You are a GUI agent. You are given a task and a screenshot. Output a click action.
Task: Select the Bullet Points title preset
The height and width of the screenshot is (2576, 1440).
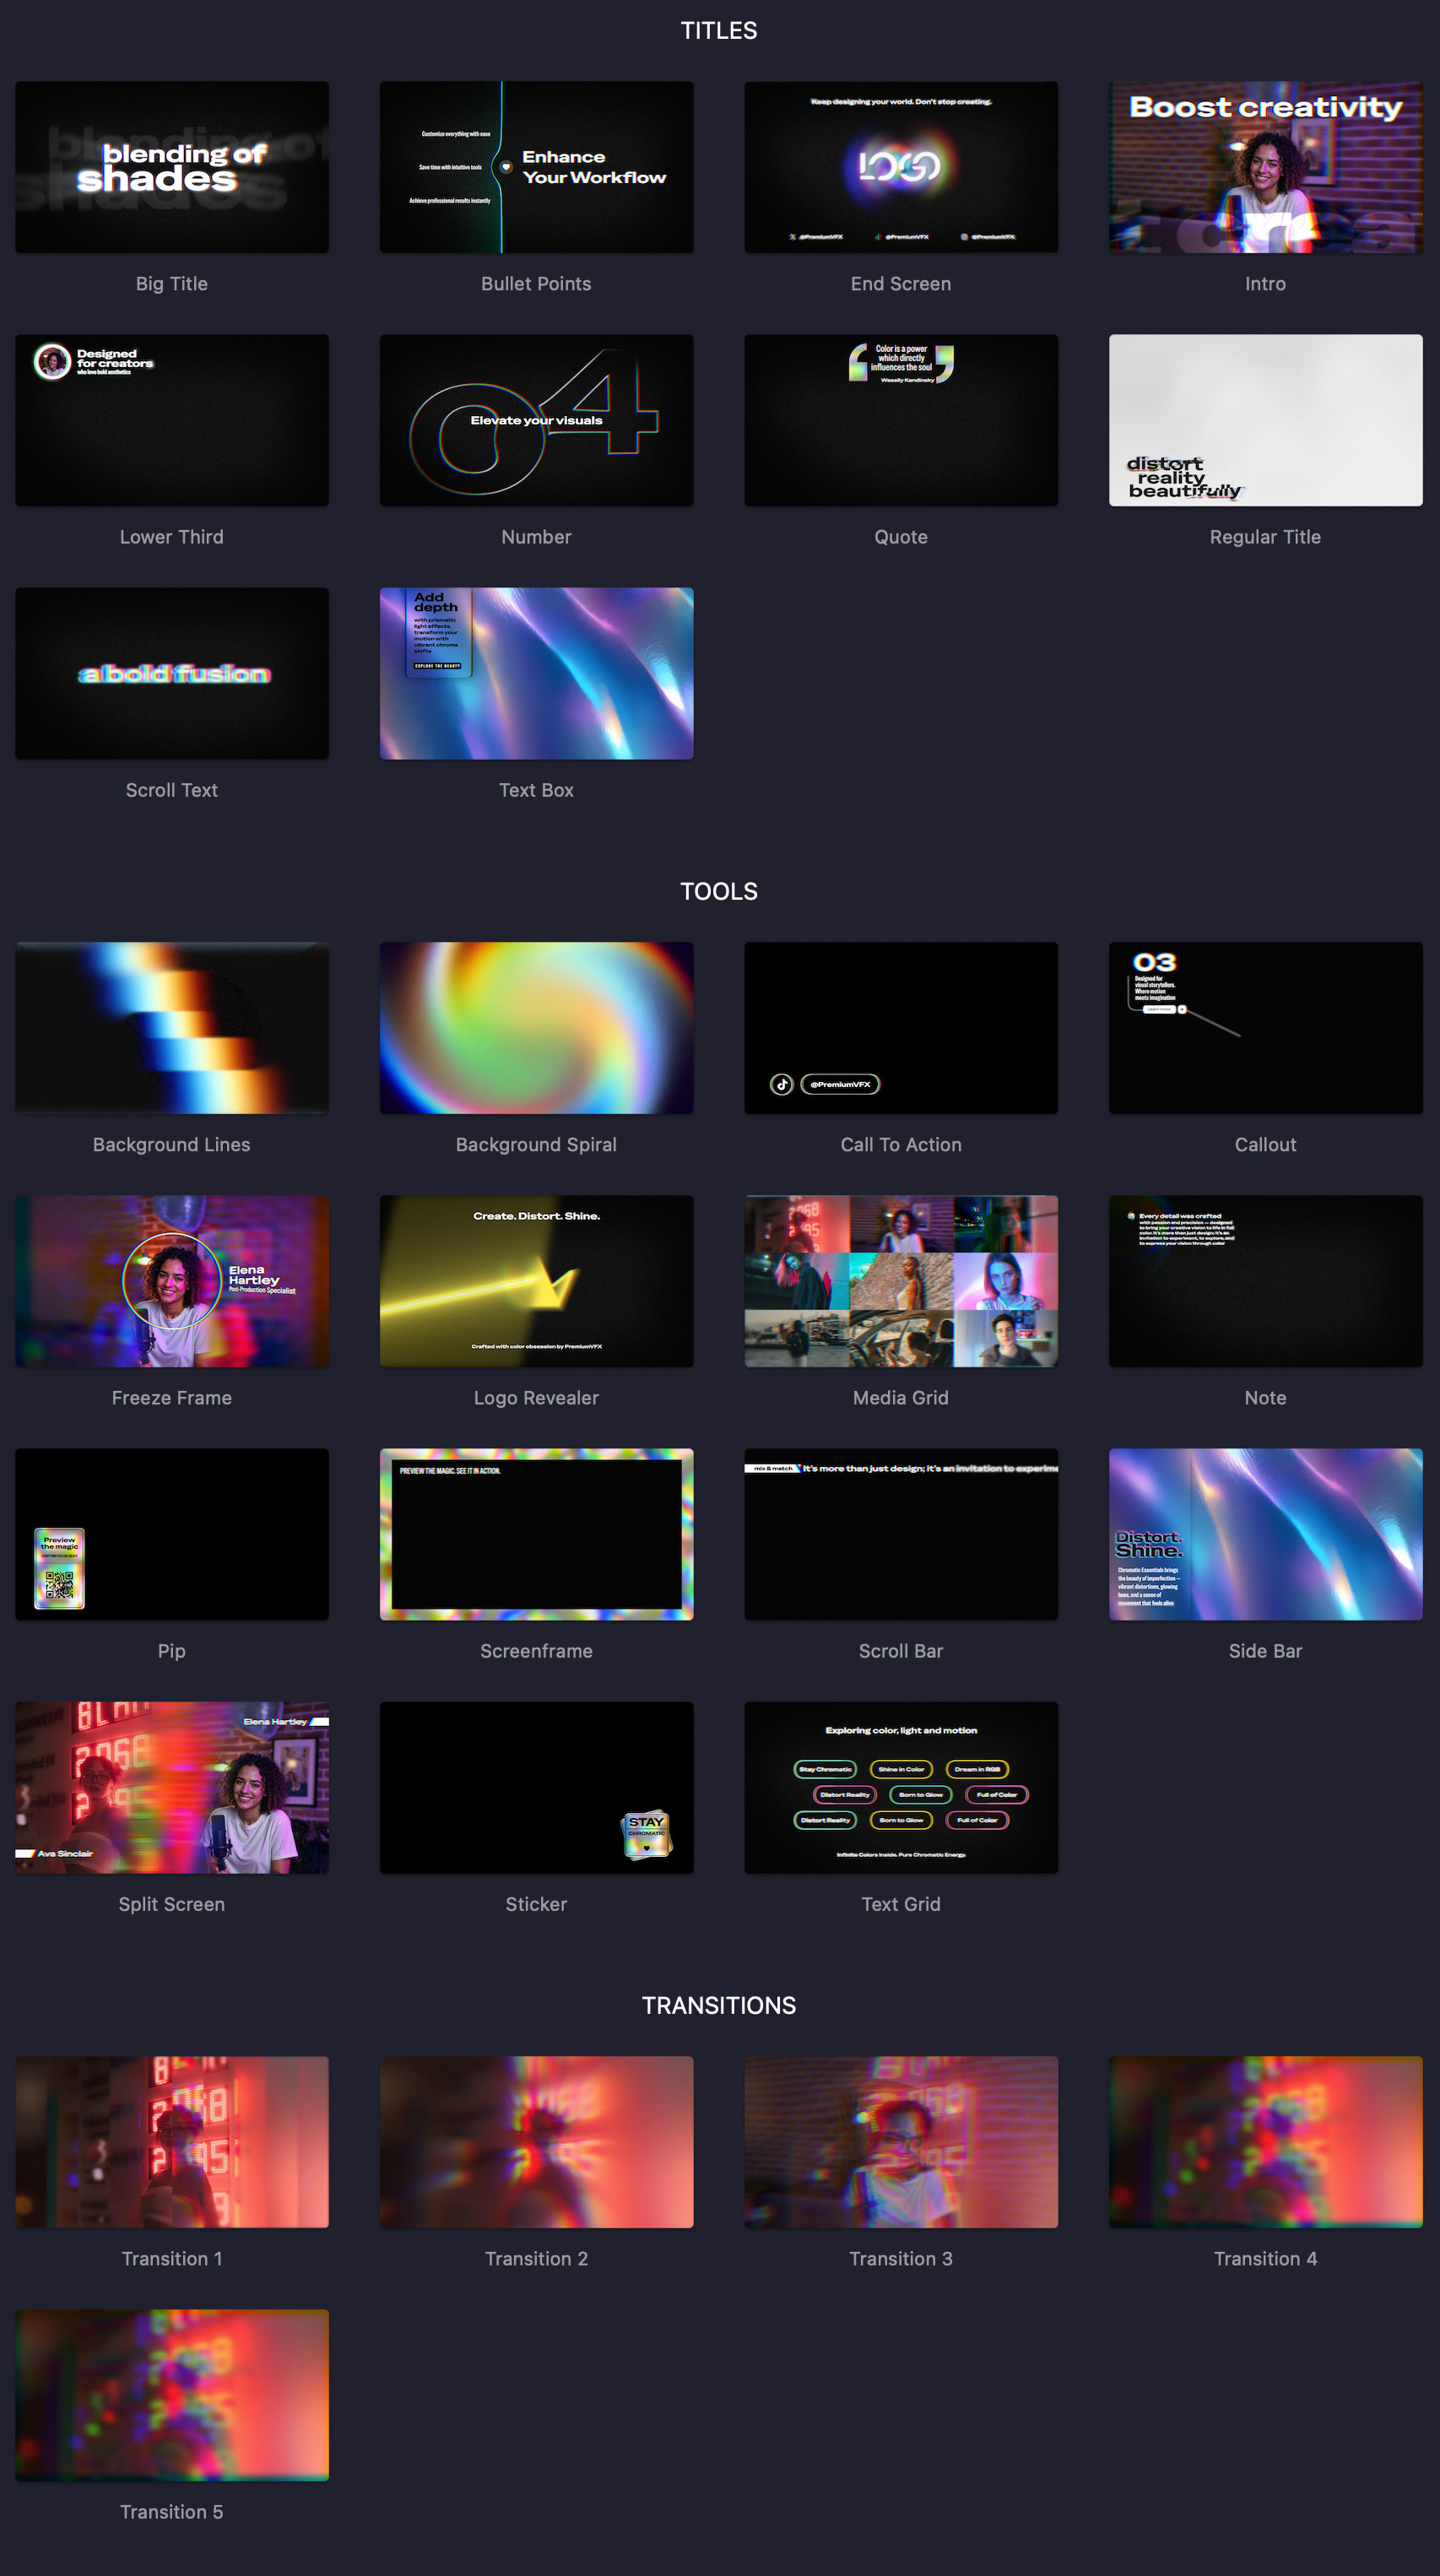tap(536, 166)
